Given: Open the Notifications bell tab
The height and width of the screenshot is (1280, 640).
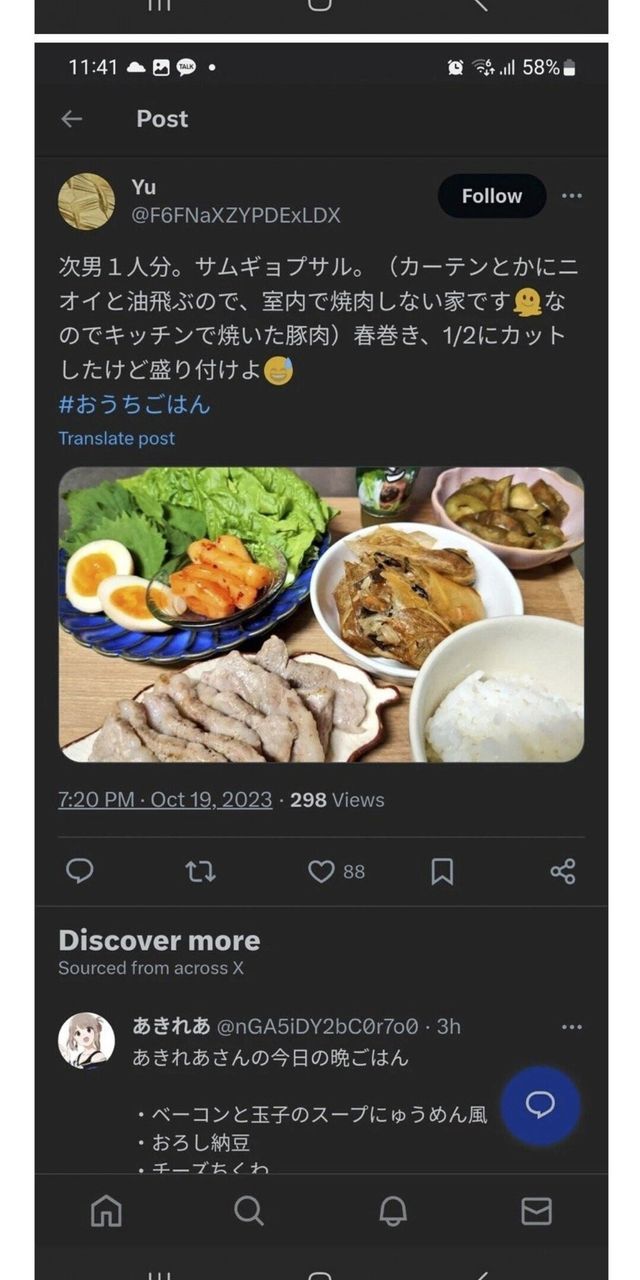Looking at the screenshot, I should [x=393, y=1211].
